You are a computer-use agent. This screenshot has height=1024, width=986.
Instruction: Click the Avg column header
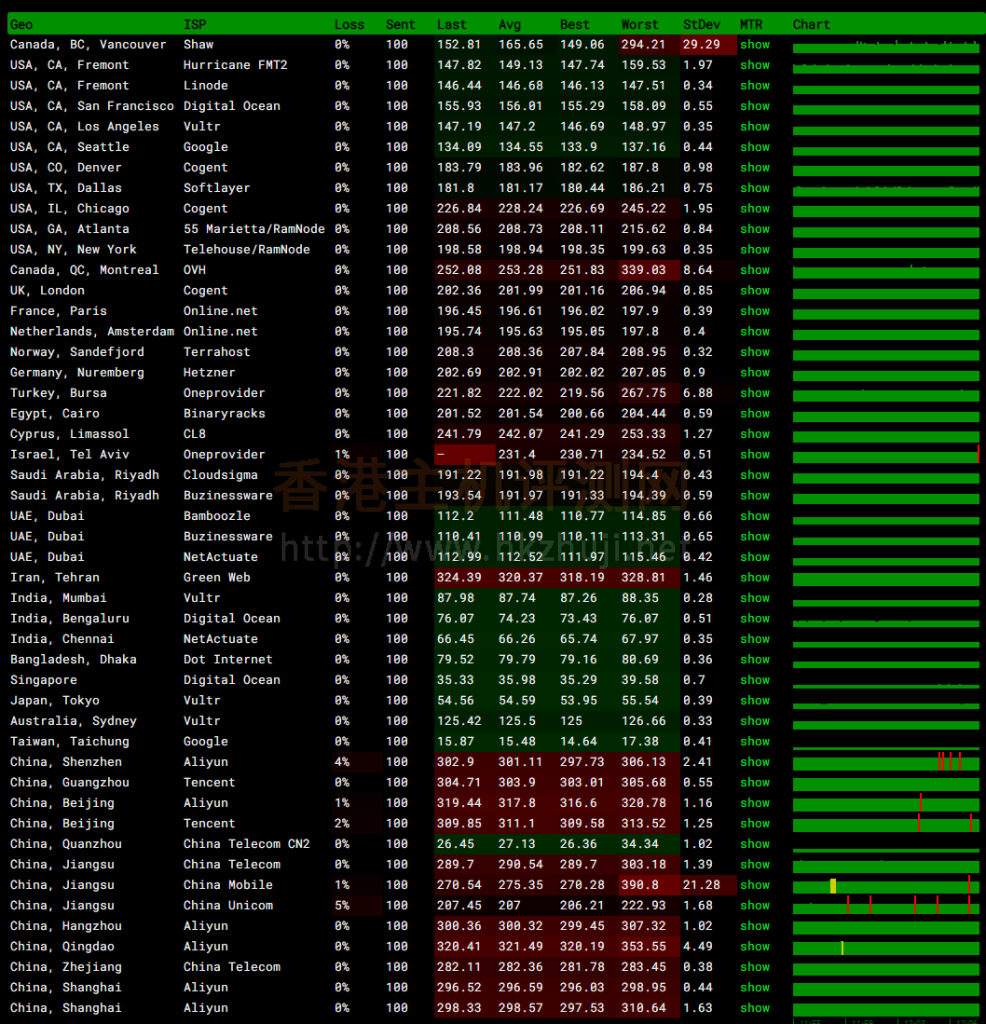click(510, 25)
